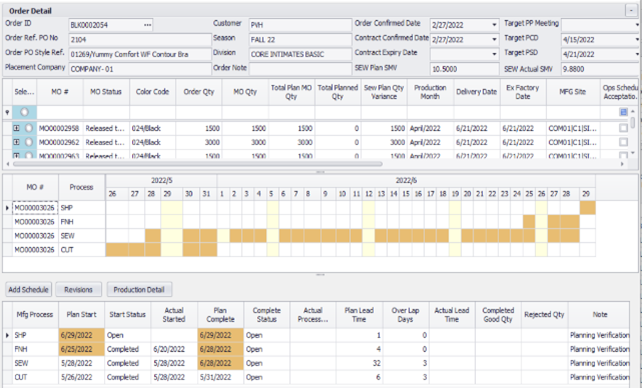Image resolution: width=642 pixels, height=388 pixels.
Task: Check Ops Schedule Acceptance for MO00002958
Action: 623,129
